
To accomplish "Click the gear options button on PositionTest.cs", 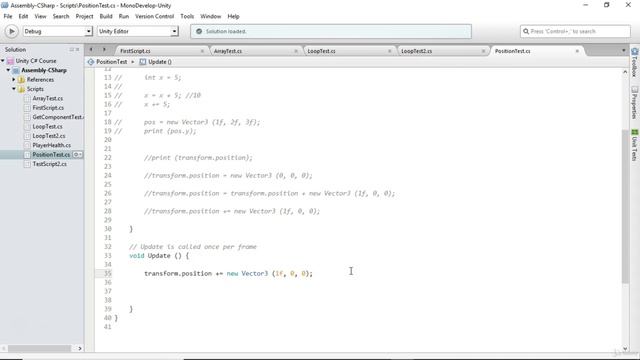I will coord(77,155).
